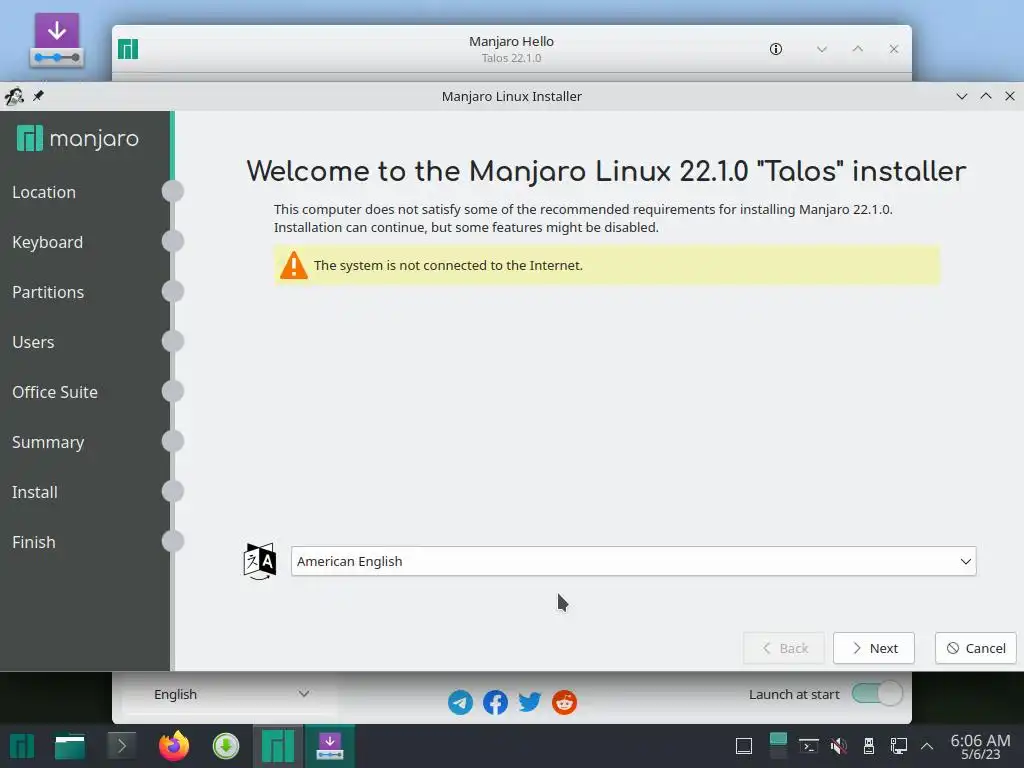Select the Install step in sidebar

(x=35, y=492)
